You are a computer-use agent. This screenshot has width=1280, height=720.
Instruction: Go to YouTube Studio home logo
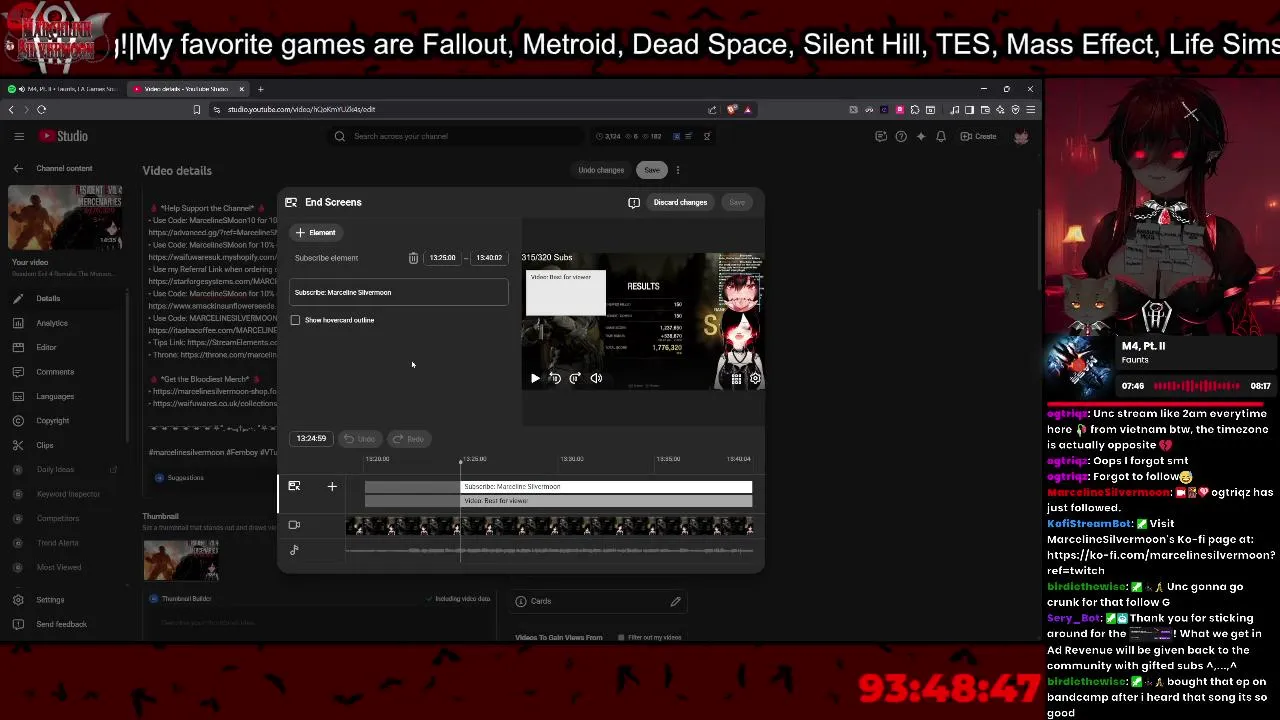(x=64, y=136)
